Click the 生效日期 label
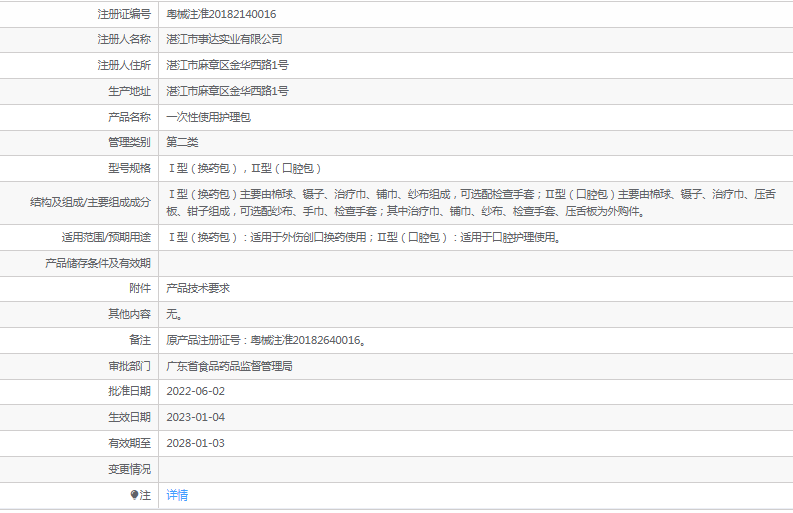Screen dimensions: 793x513 (129, 418)
